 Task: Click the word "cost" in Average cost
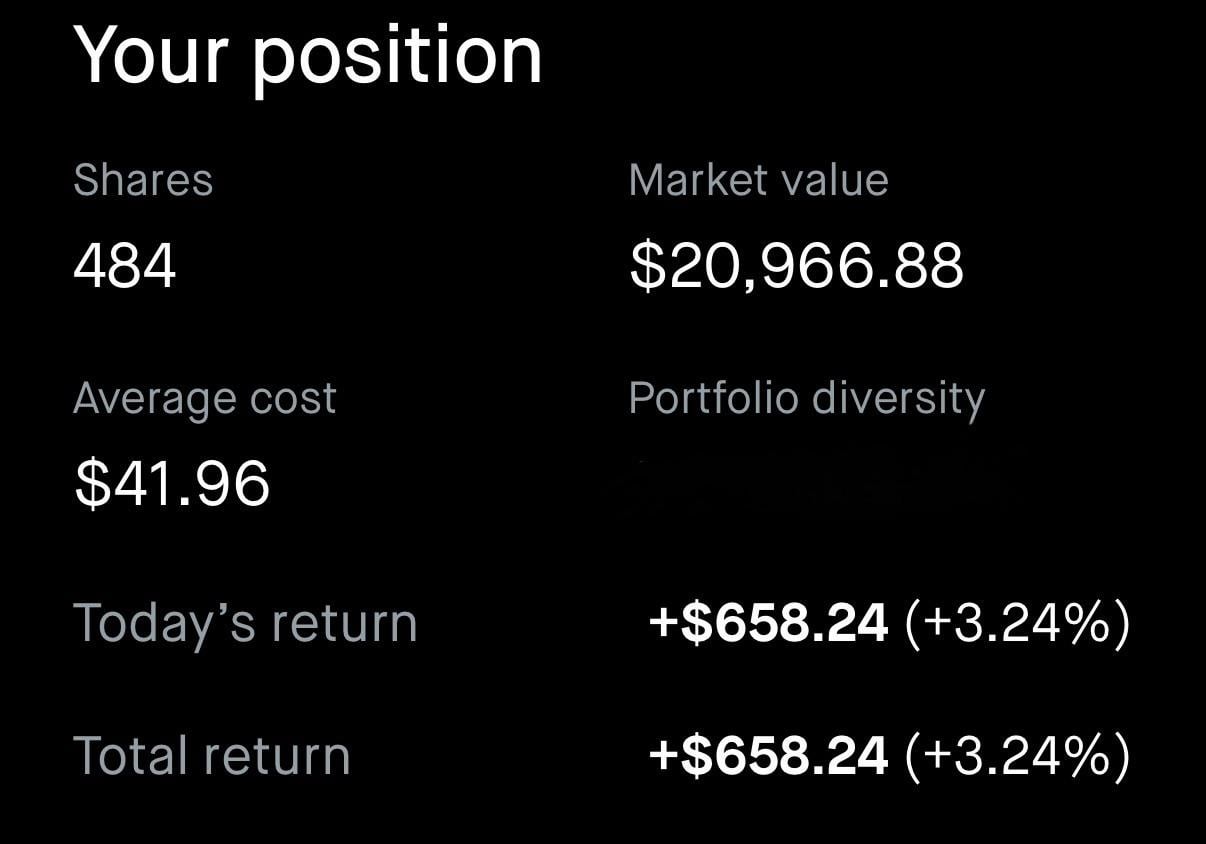tap(293, 400)
